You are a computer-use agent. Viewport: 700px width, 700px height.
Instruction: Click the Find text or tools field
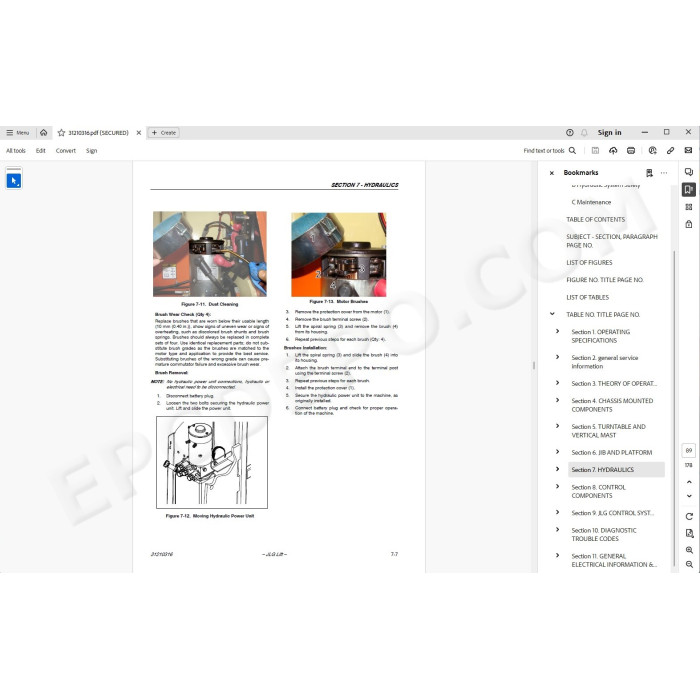coord(544,151)
